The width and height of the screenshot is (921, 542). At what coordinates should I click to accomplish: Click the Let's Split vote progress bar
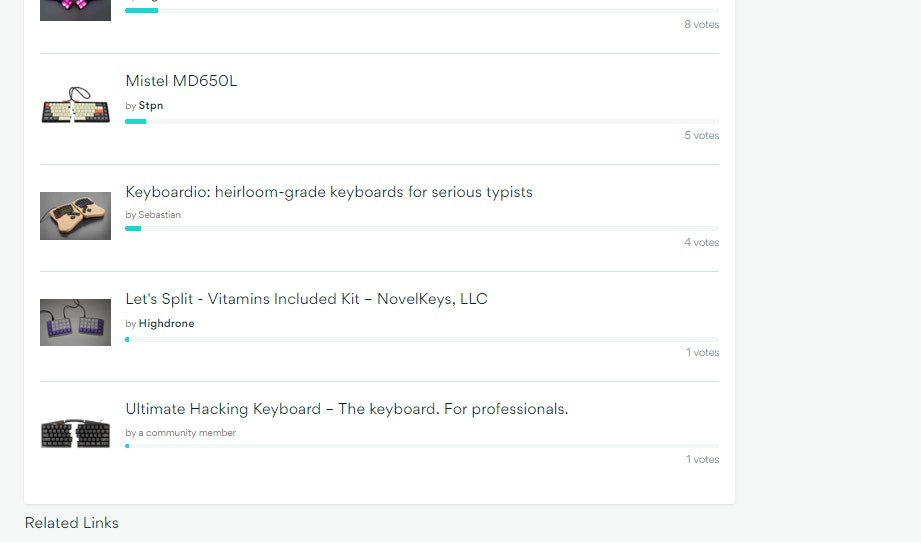pos(421,339)
